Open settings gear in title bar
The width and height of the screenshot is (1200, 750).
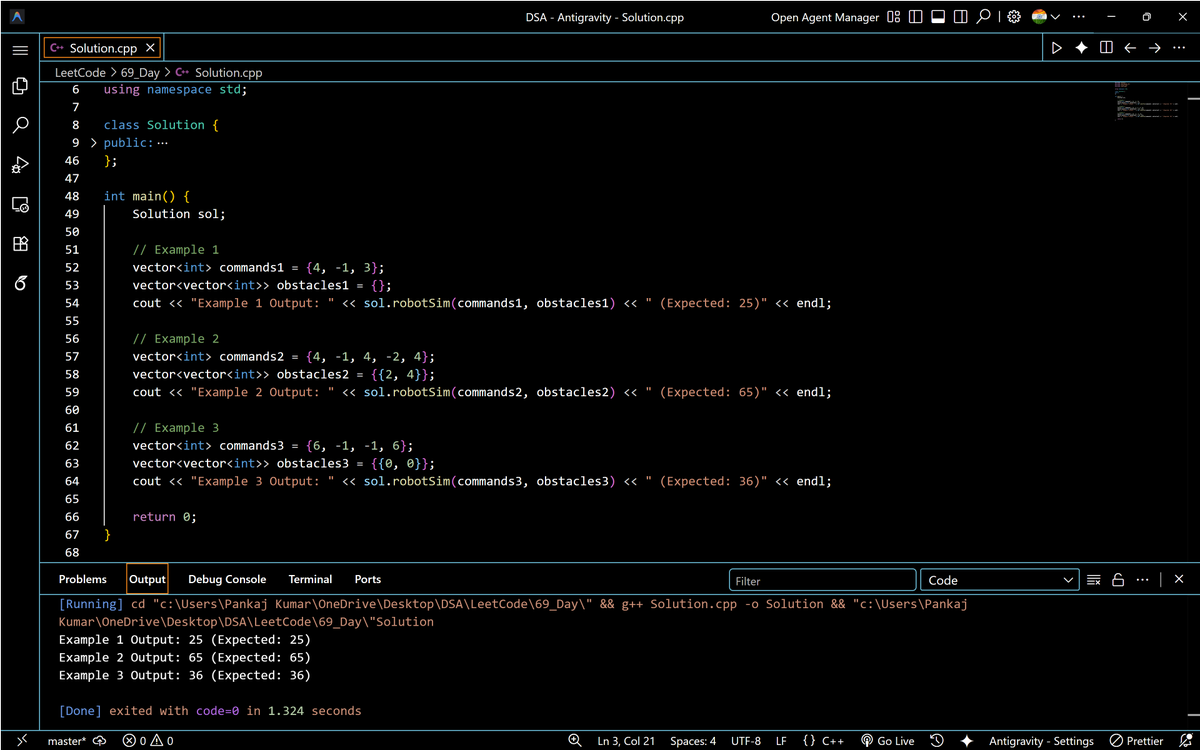pos(1014,17)
